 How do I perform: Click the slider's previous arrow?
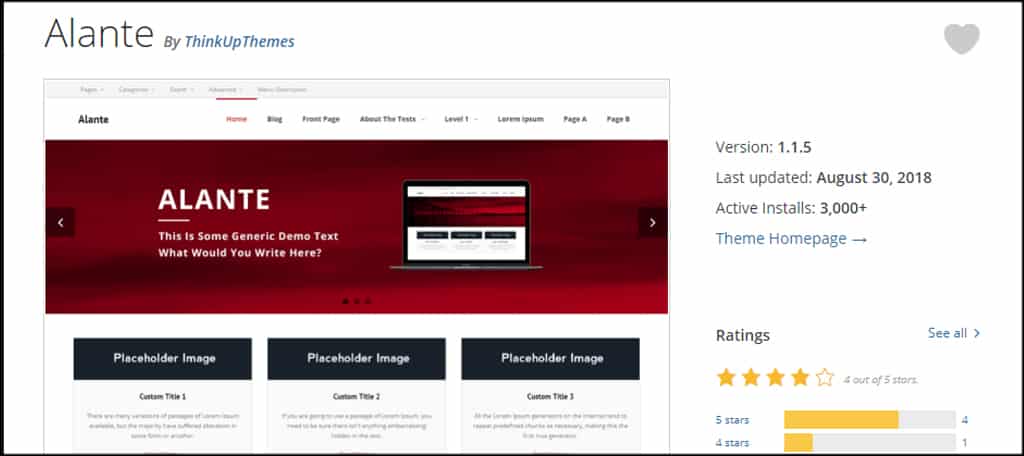60,223
